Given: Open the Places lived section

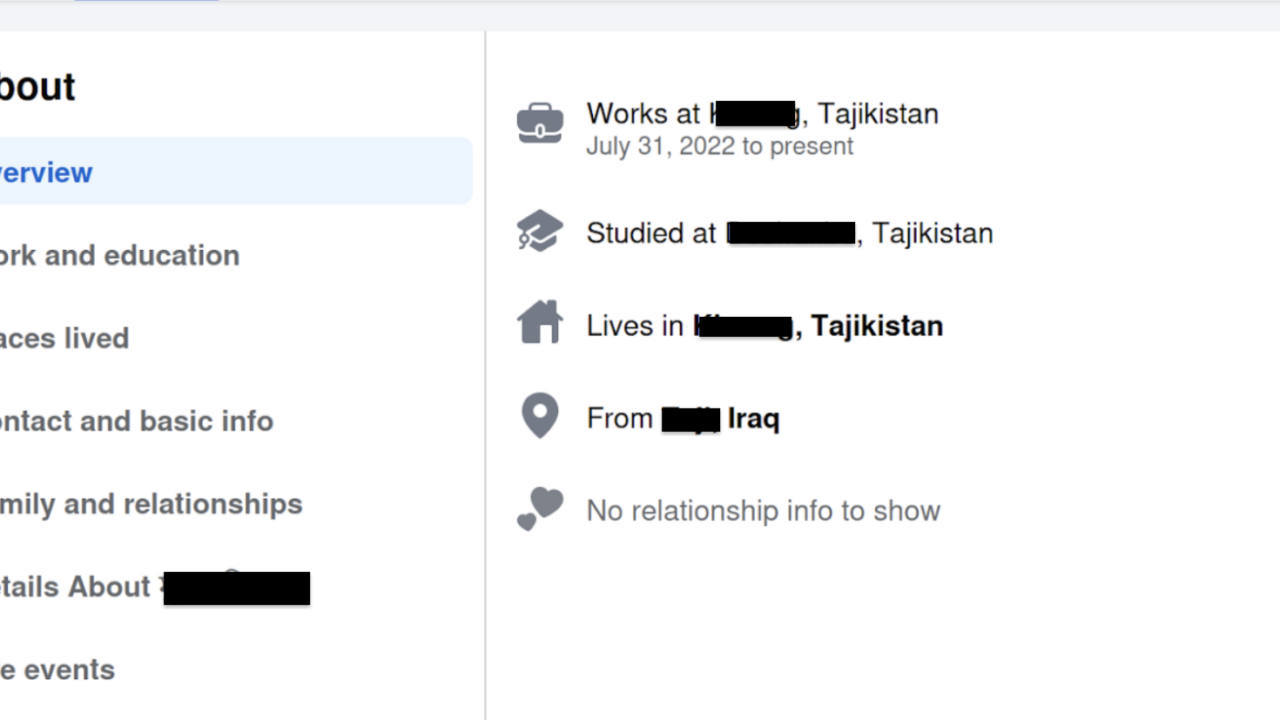Looking at the screenshot, I should click(65, 338).
